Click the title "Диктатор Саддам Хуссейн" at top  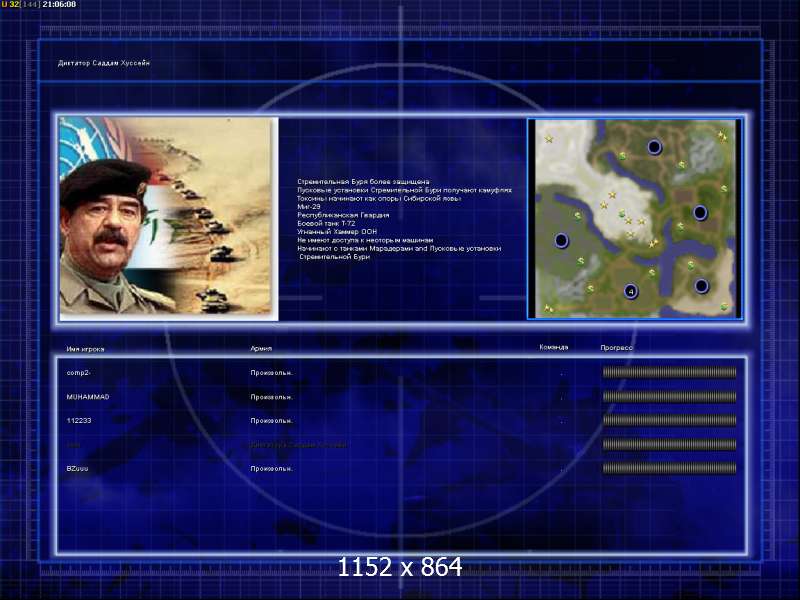coord(104,63)
